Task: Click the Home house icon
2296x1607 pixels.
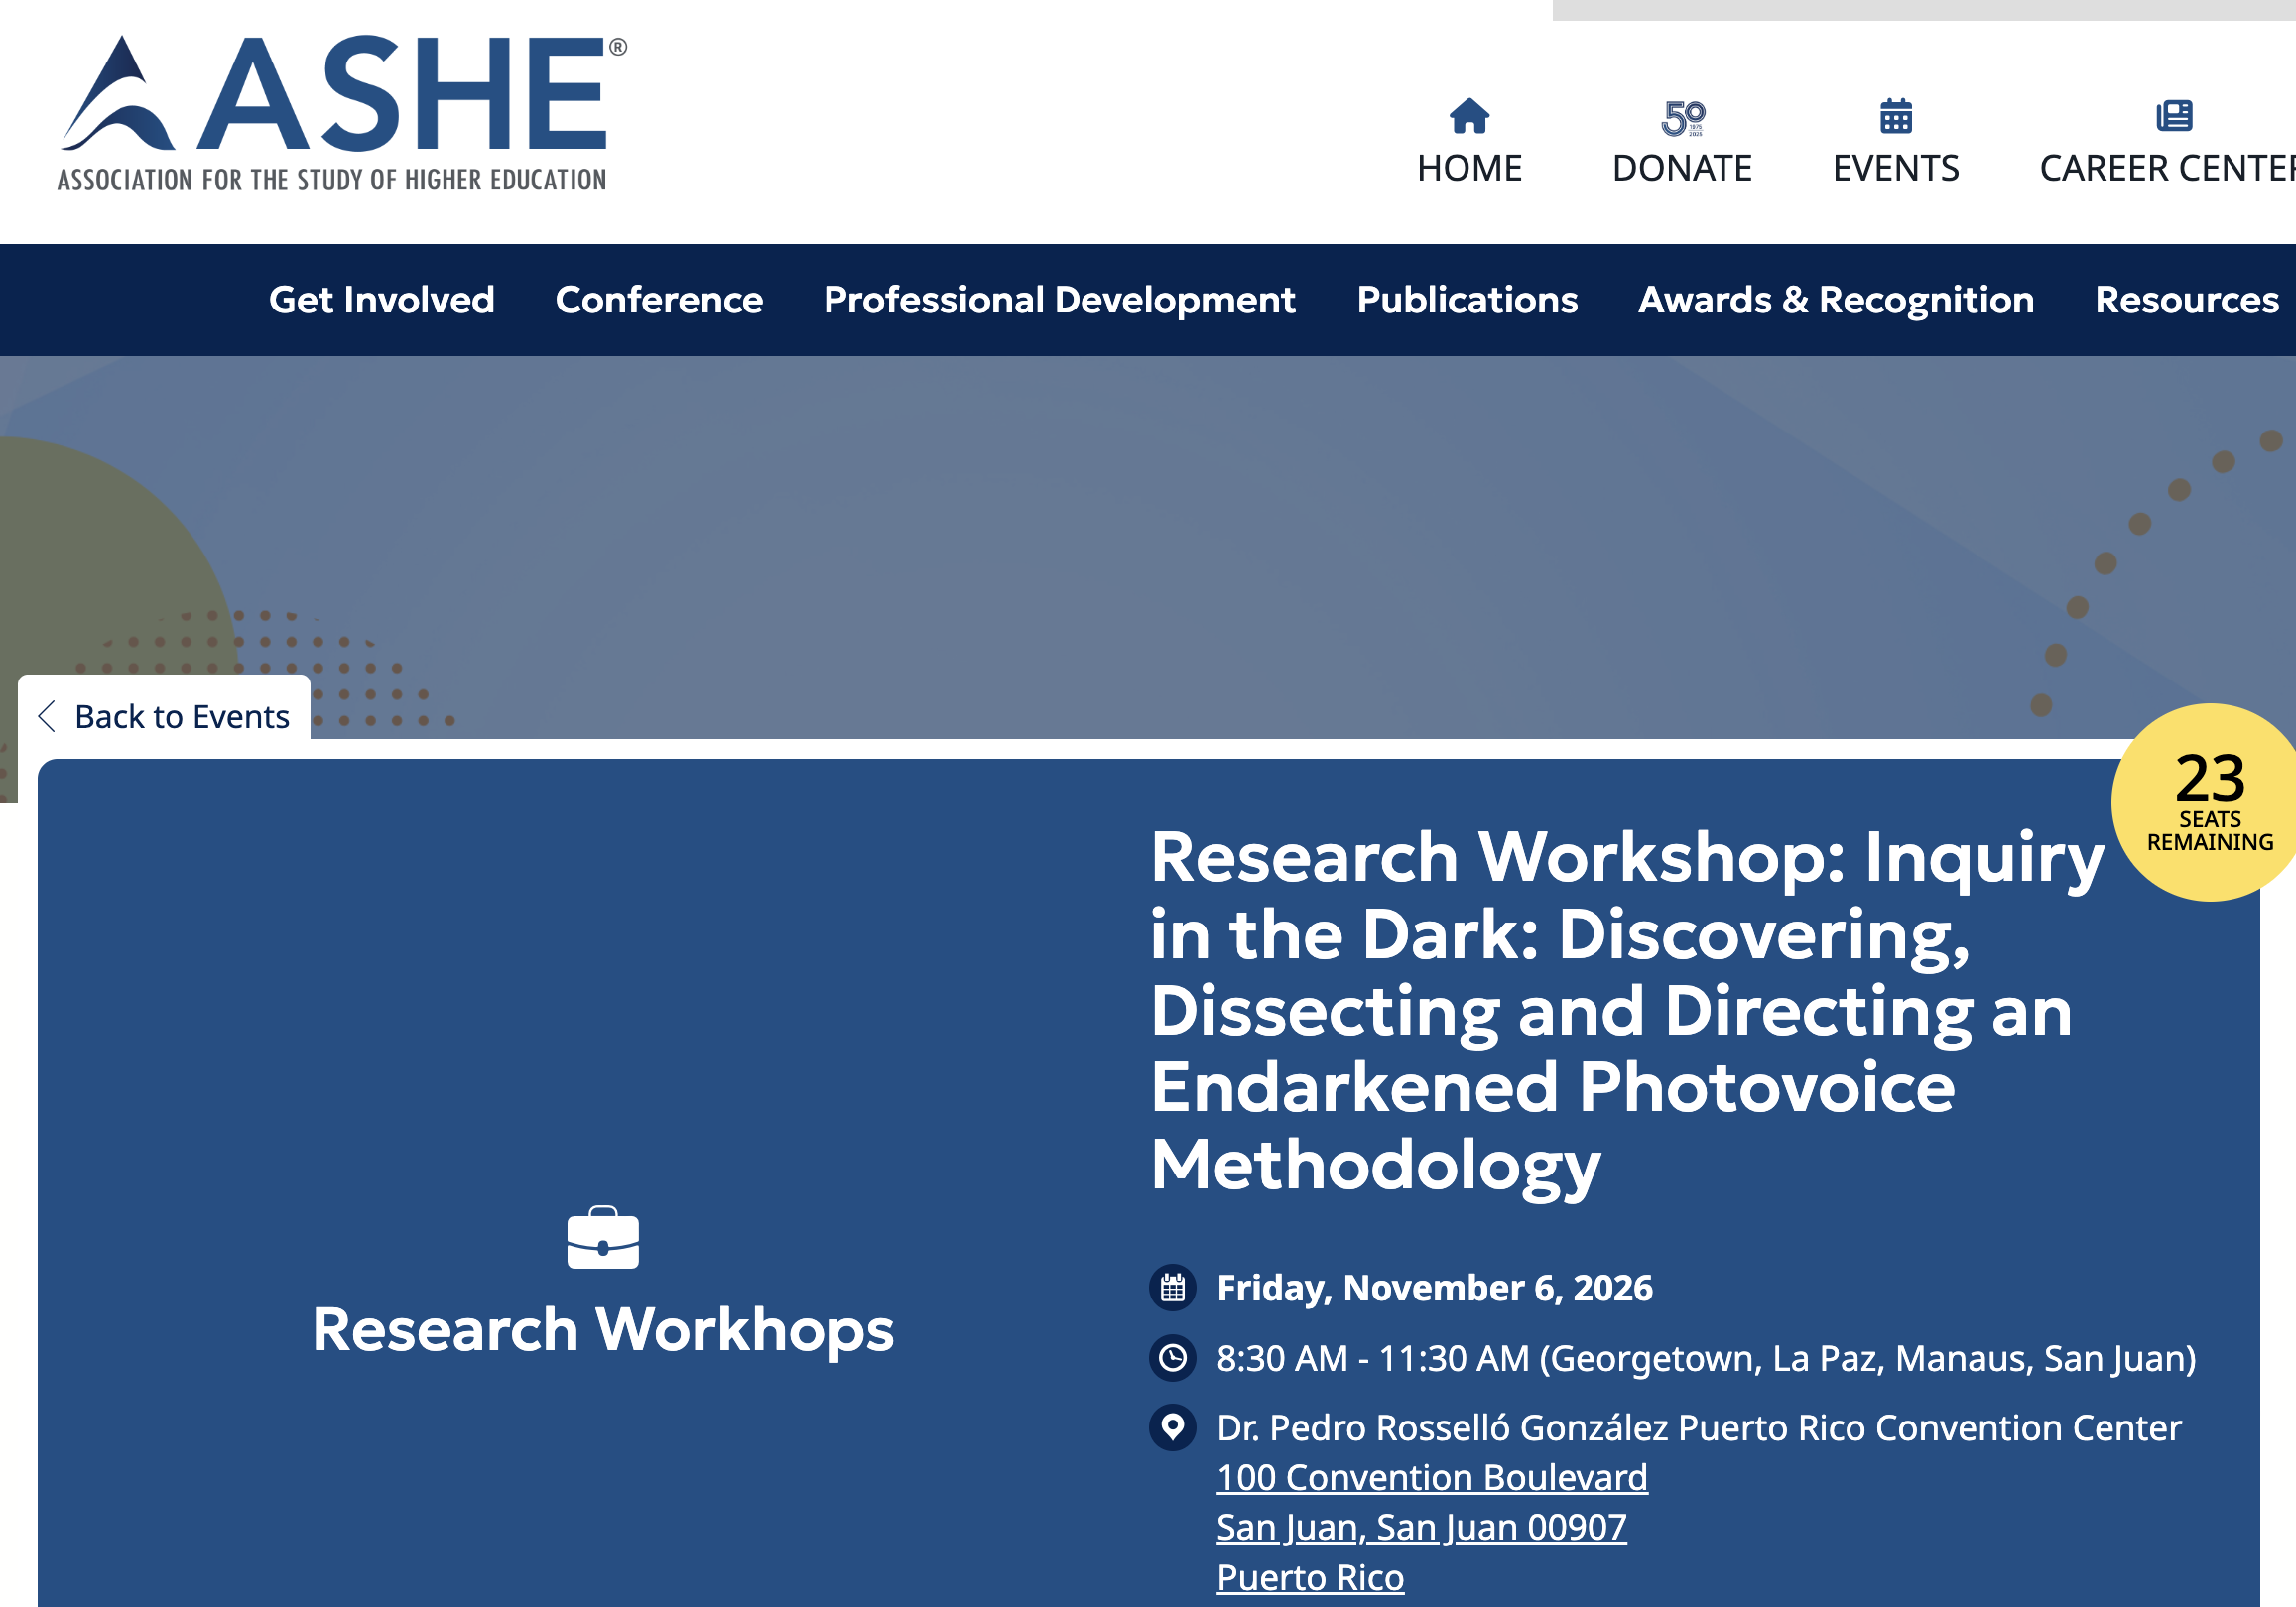Action: pyautogui.click(x=1469, y=117)
